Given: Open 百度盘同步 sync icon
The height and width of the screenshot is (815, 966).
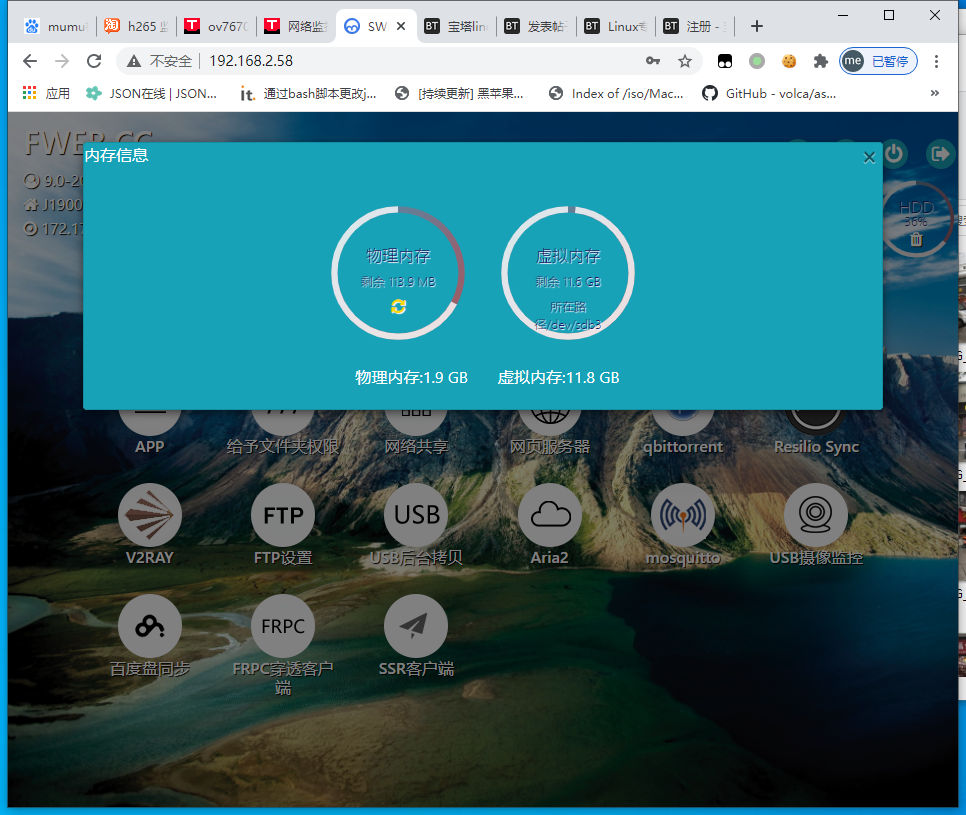Looking at the screenshot, I should point(150,627).
